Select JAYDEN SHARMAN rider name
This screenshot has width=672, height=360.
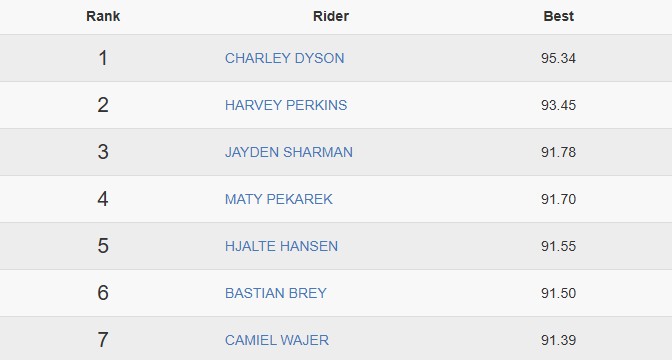[x=289, y=152]
